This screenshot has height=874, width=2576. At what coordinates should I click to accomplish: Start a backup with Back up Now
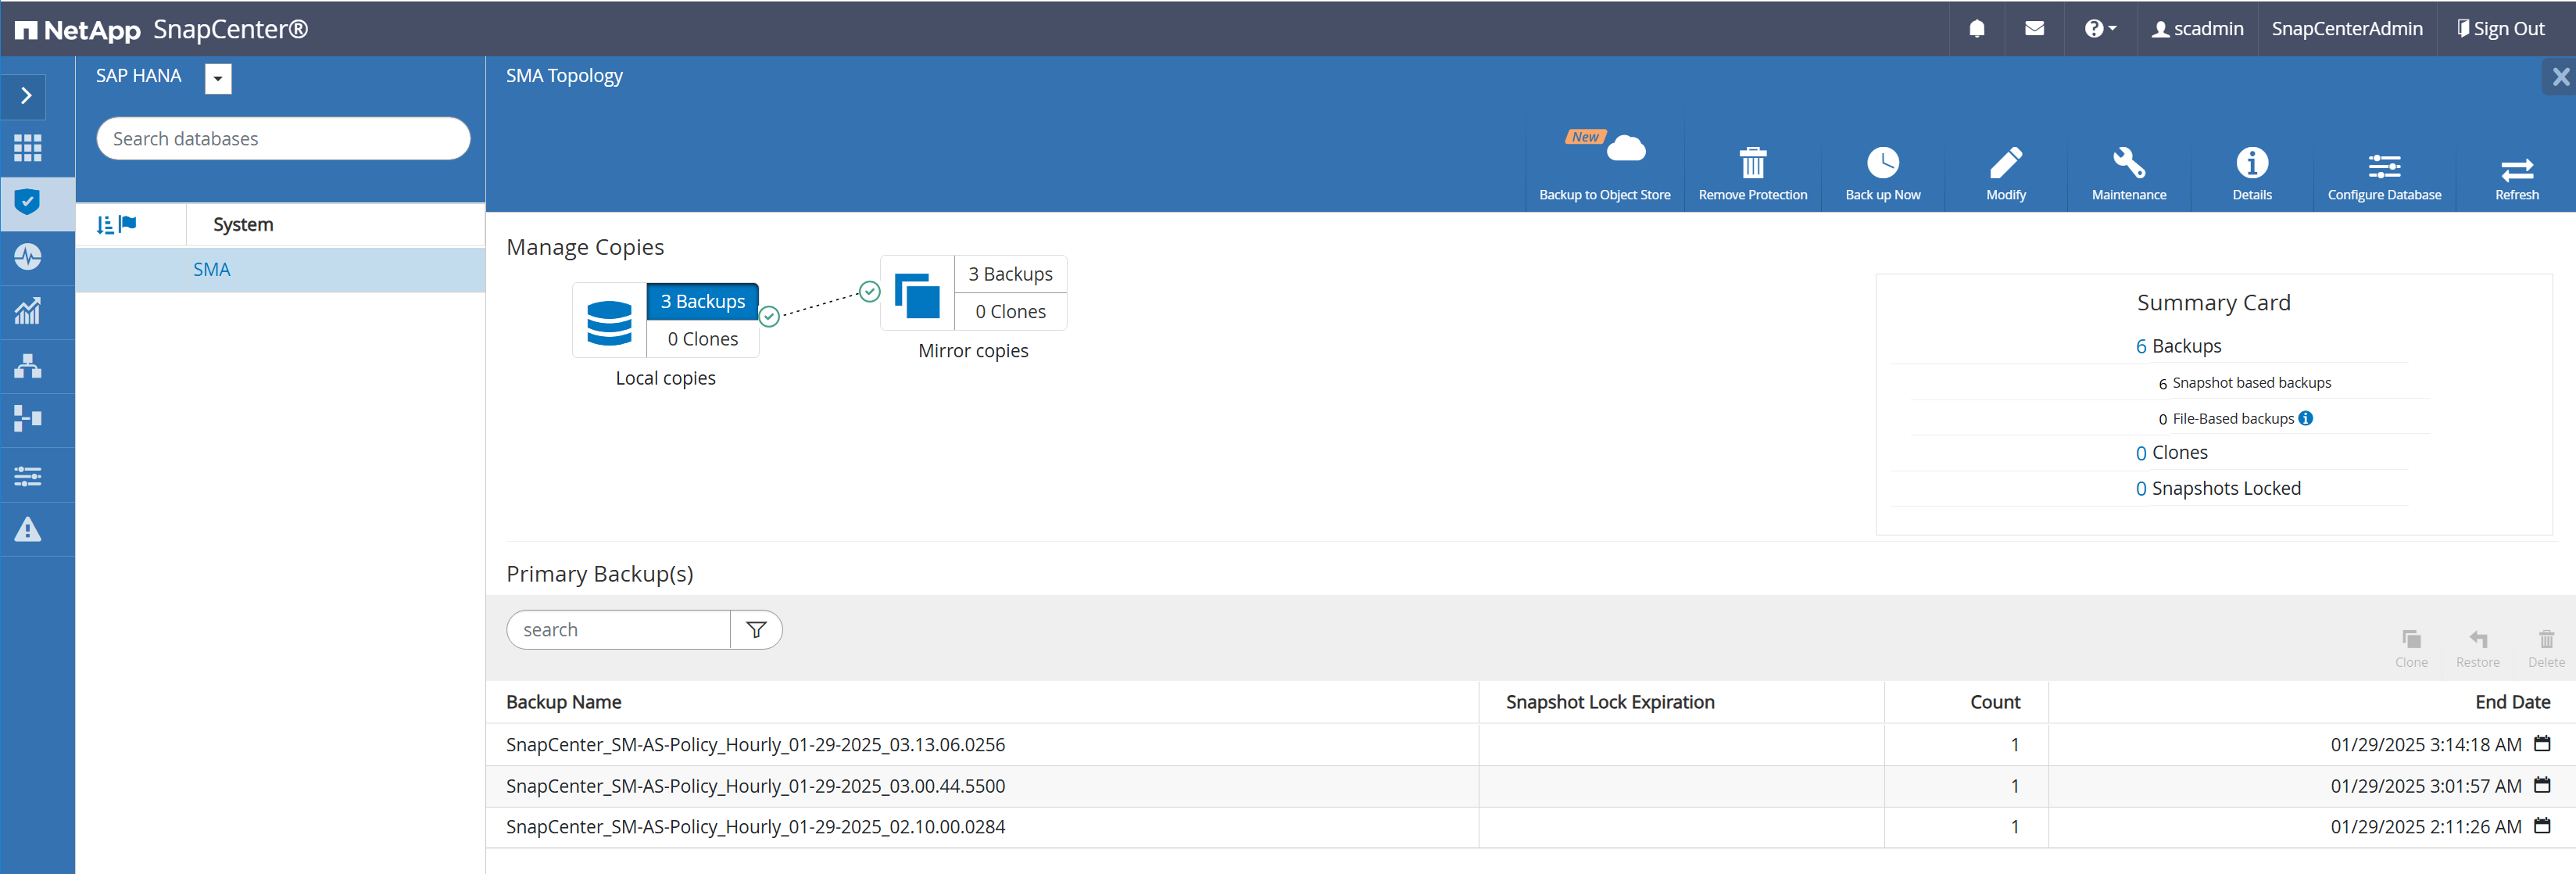[1882, 164]
